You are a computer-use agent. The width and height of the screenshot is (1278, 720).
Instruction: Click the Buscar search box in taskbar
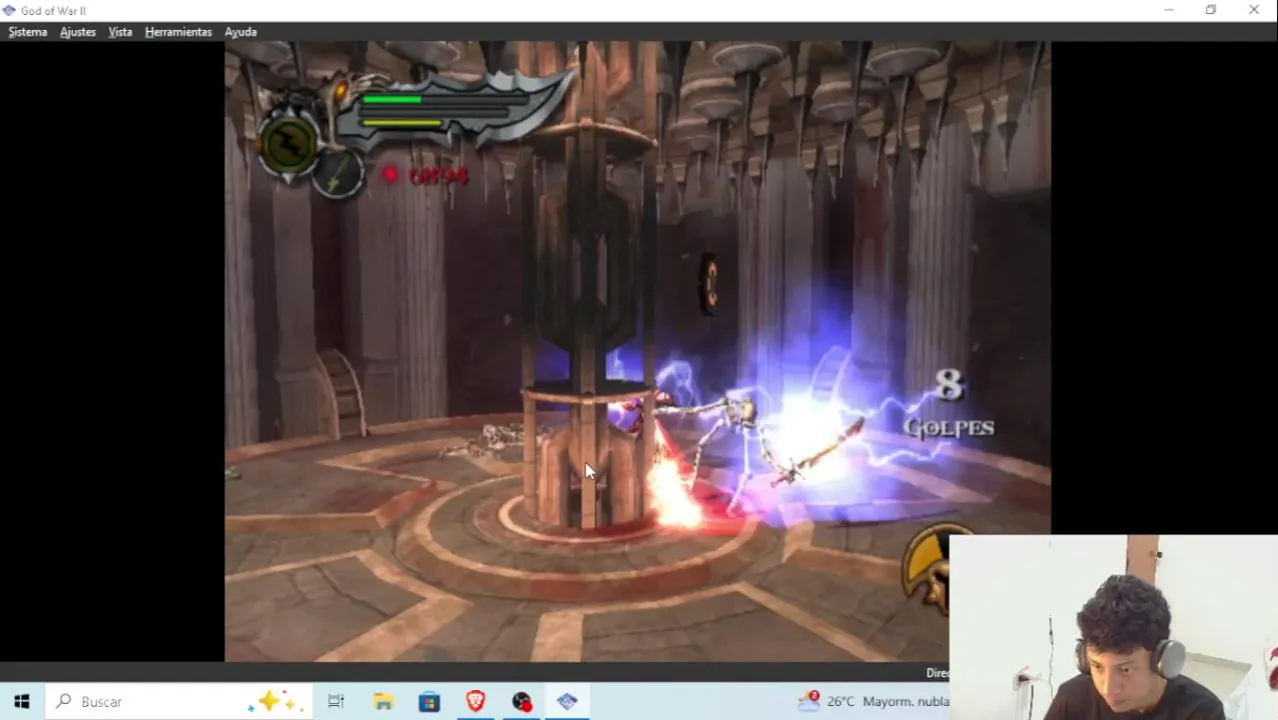click(180, 702)
